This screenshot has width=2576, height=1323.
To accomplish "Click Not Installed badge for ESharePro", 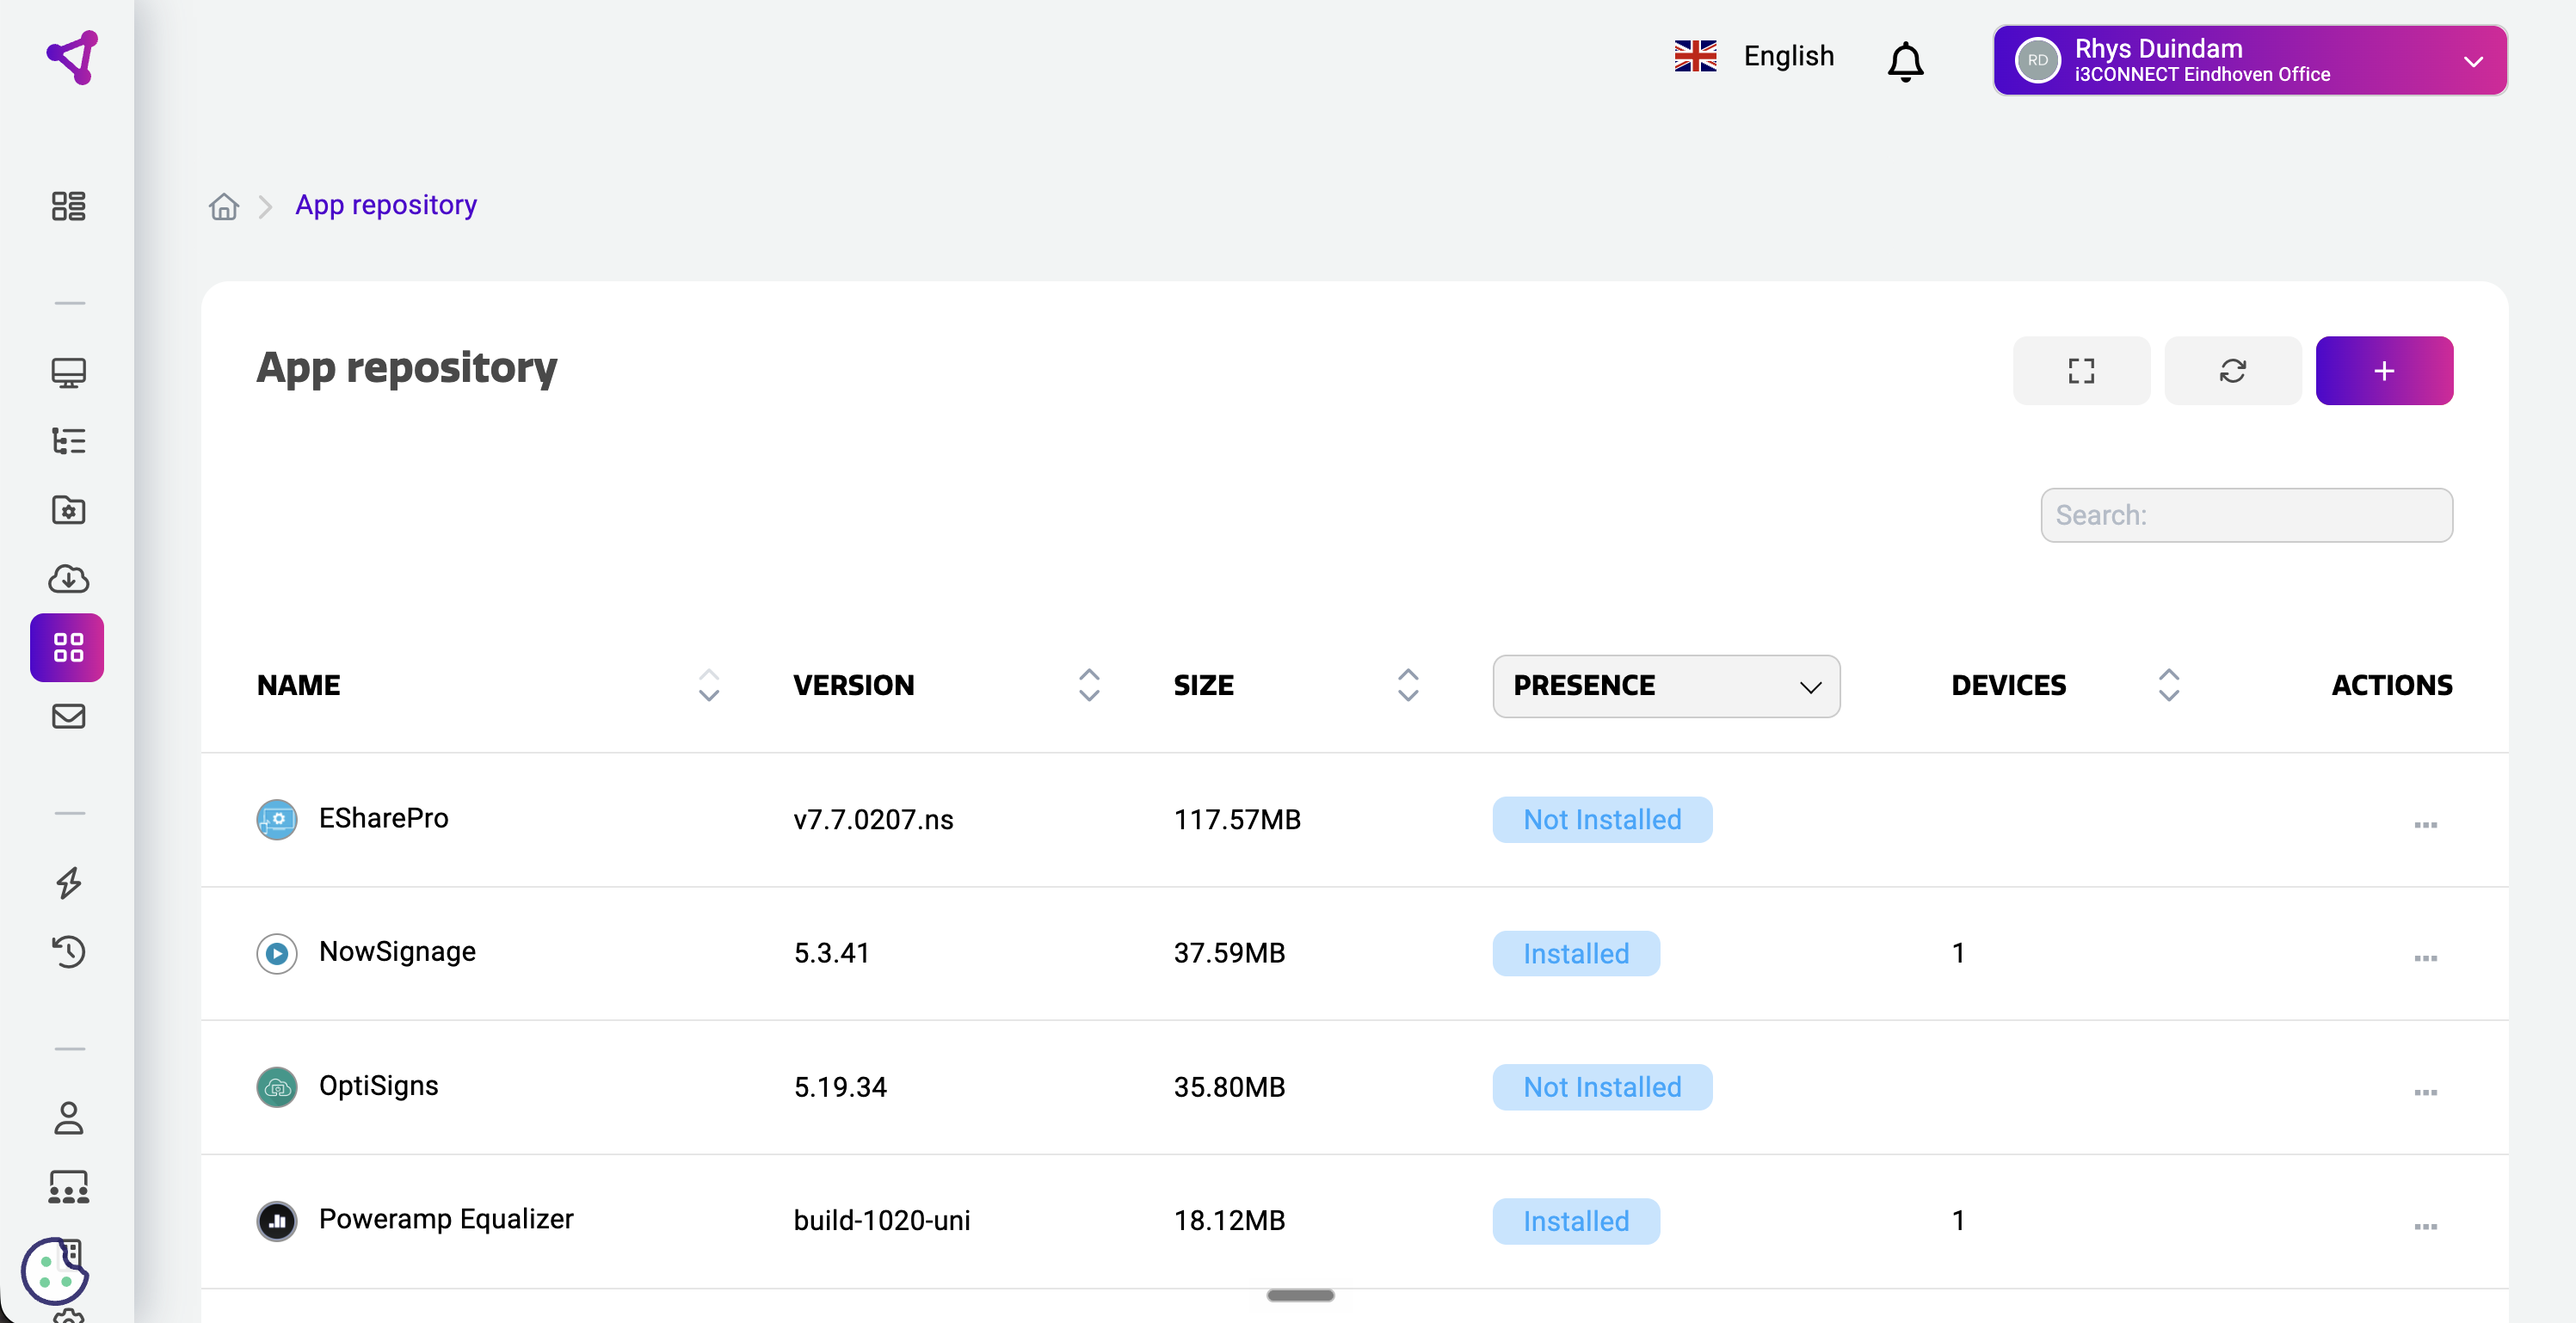I will pos(1602,820).
